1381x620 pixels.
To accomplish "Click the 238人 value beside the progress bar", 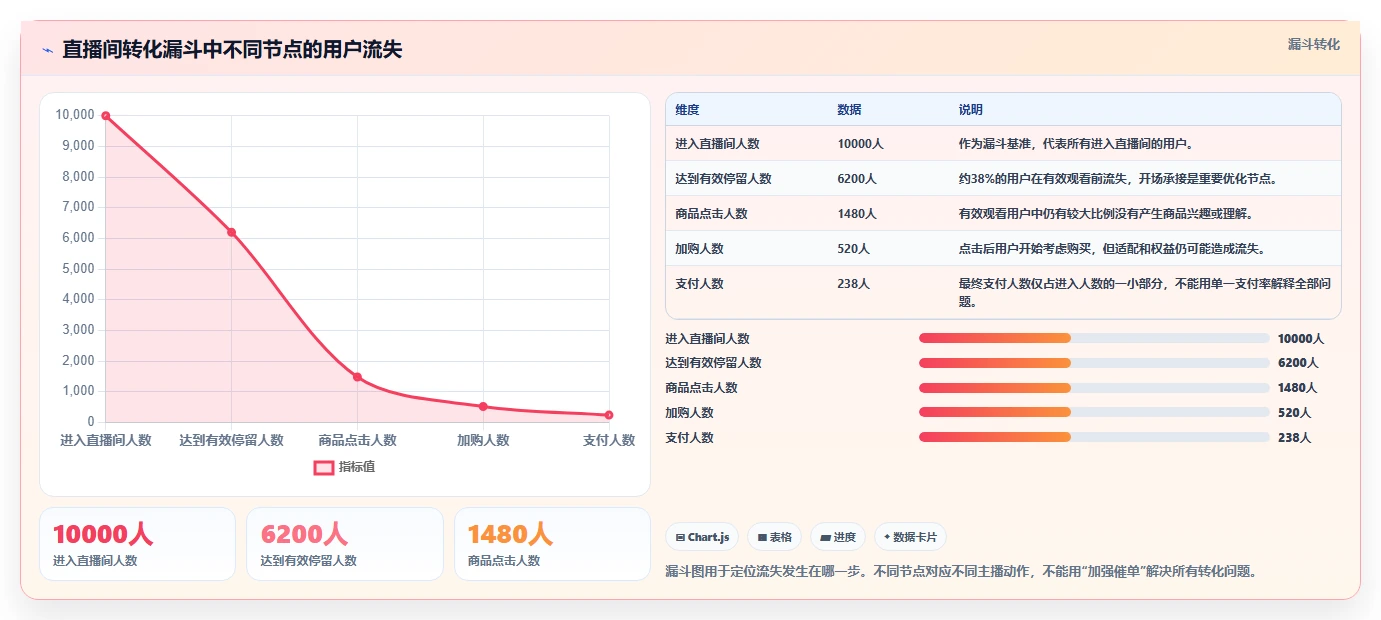I will pyautogui.click(x=1294, y=438).
